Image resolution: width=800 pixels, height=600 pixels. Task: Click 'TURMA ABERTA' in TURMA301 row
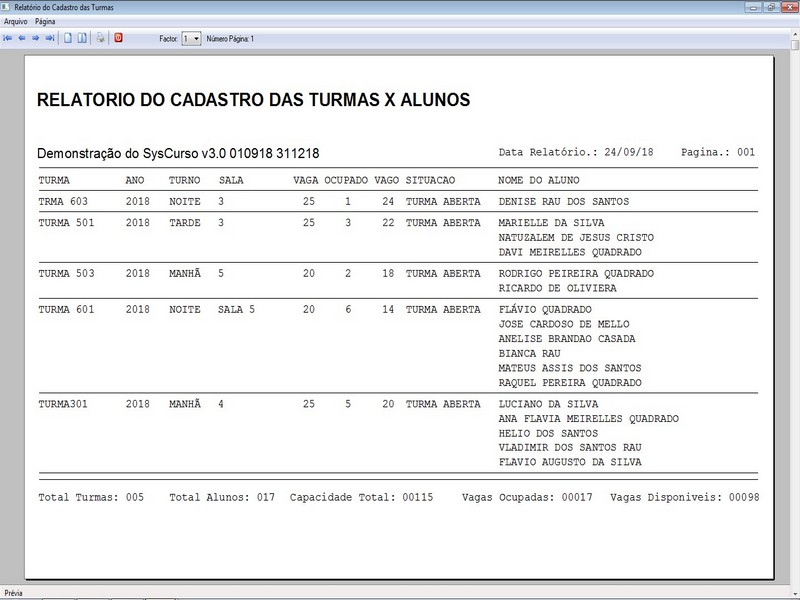(443, 404)
